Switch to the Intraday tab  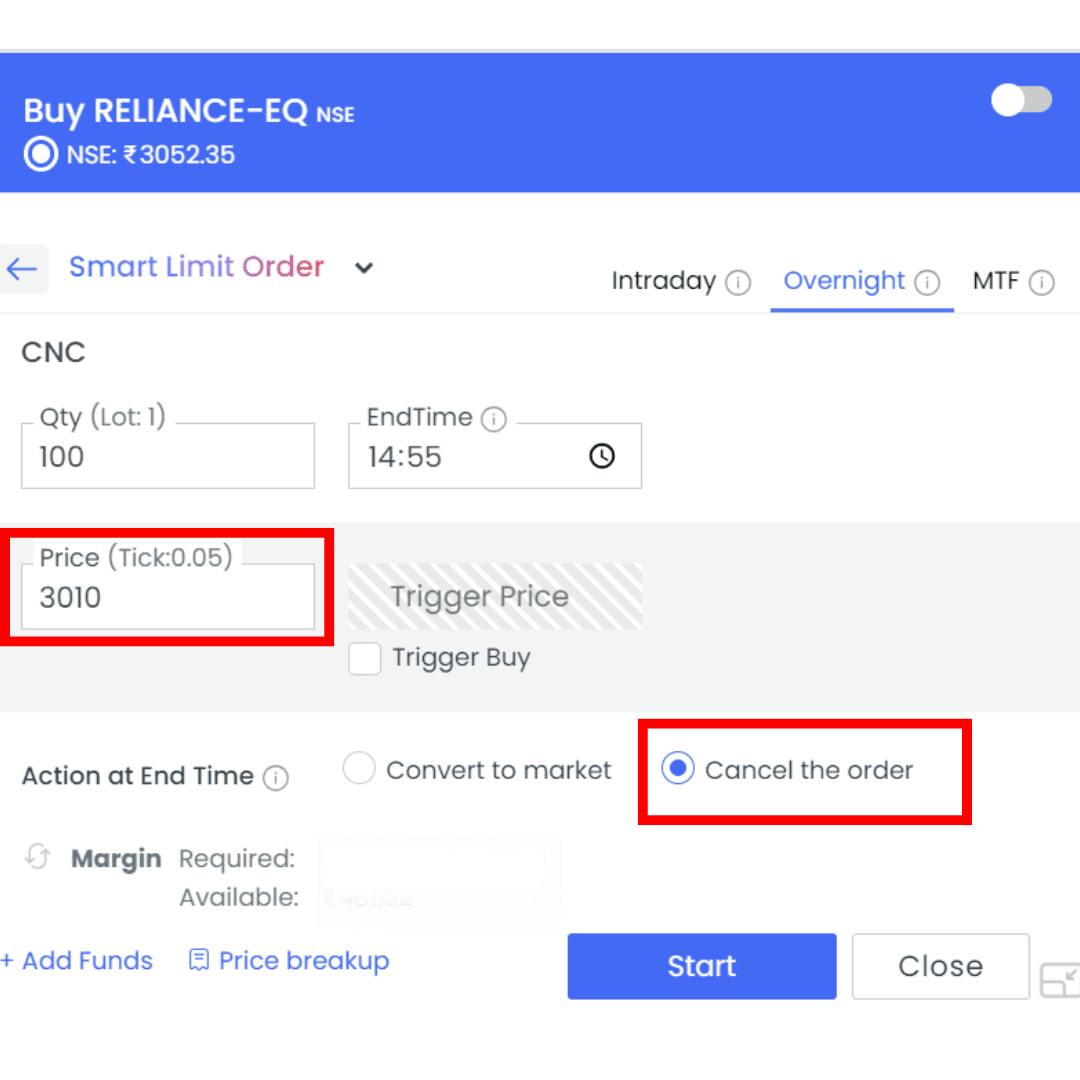pos(663,281)
